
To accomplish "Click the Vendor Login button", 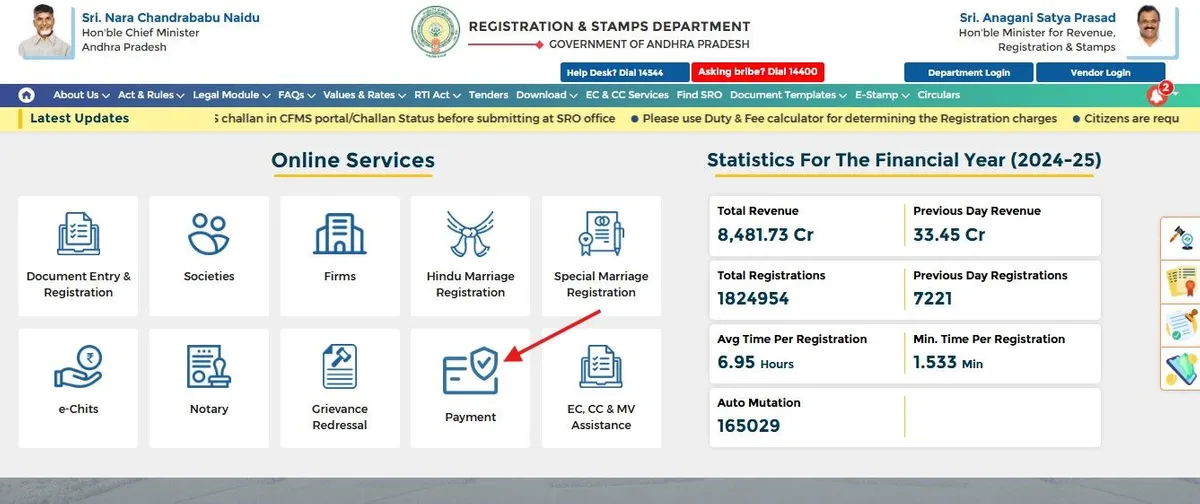I will coord(1099,73).
